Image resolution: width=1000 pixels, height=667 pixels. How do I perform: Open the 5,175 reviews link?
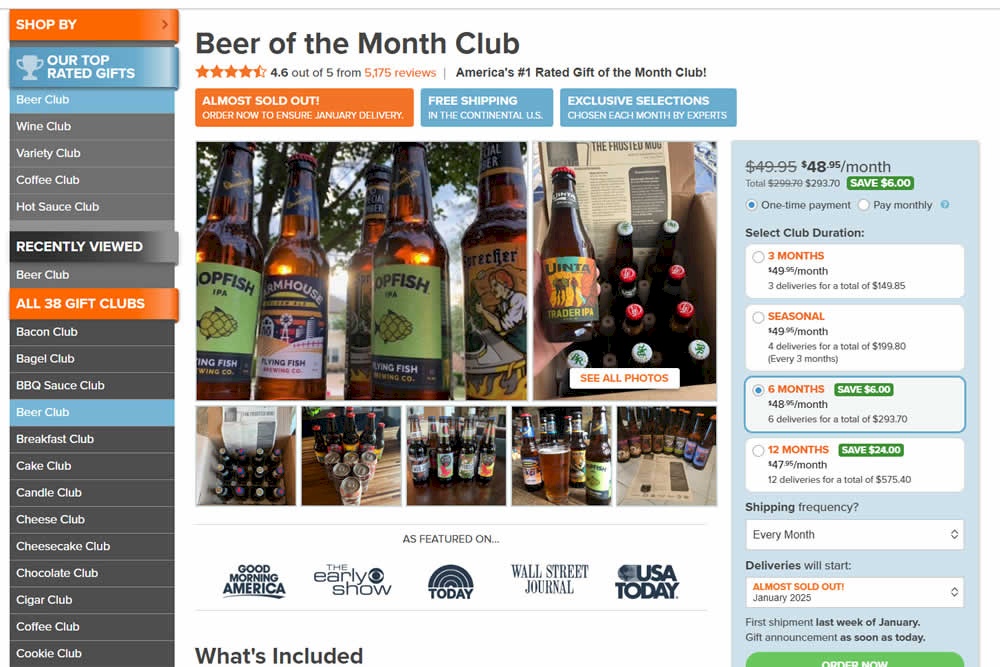(x=400, y=73)
